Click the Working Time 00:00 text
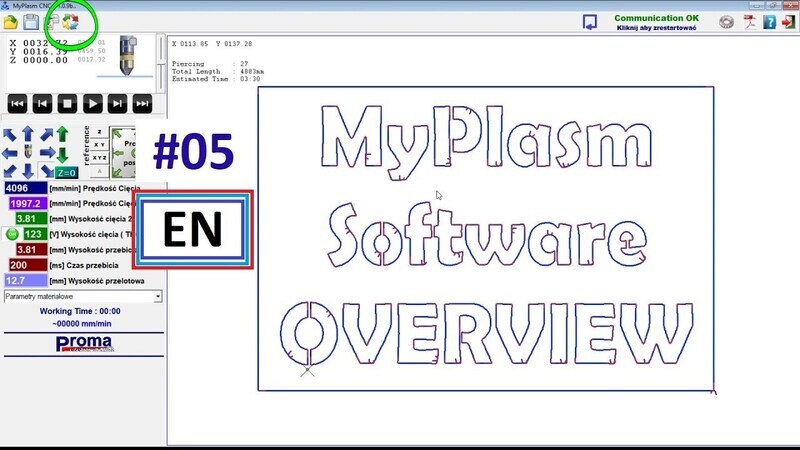 tap(80, 311)
